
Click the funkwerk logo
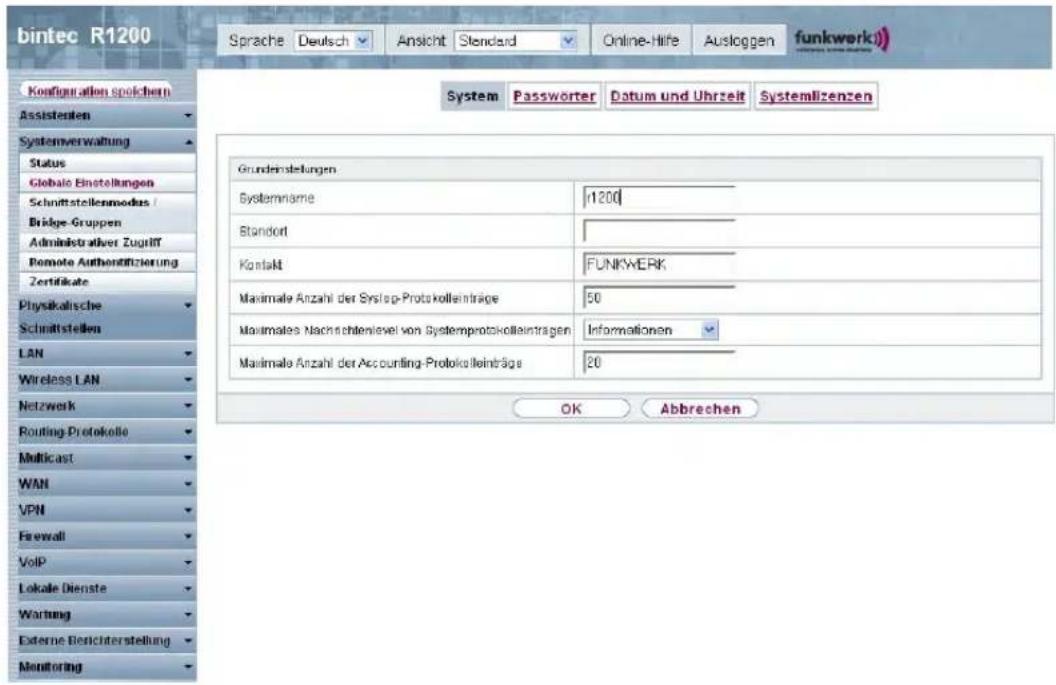[x=842, y=39]
